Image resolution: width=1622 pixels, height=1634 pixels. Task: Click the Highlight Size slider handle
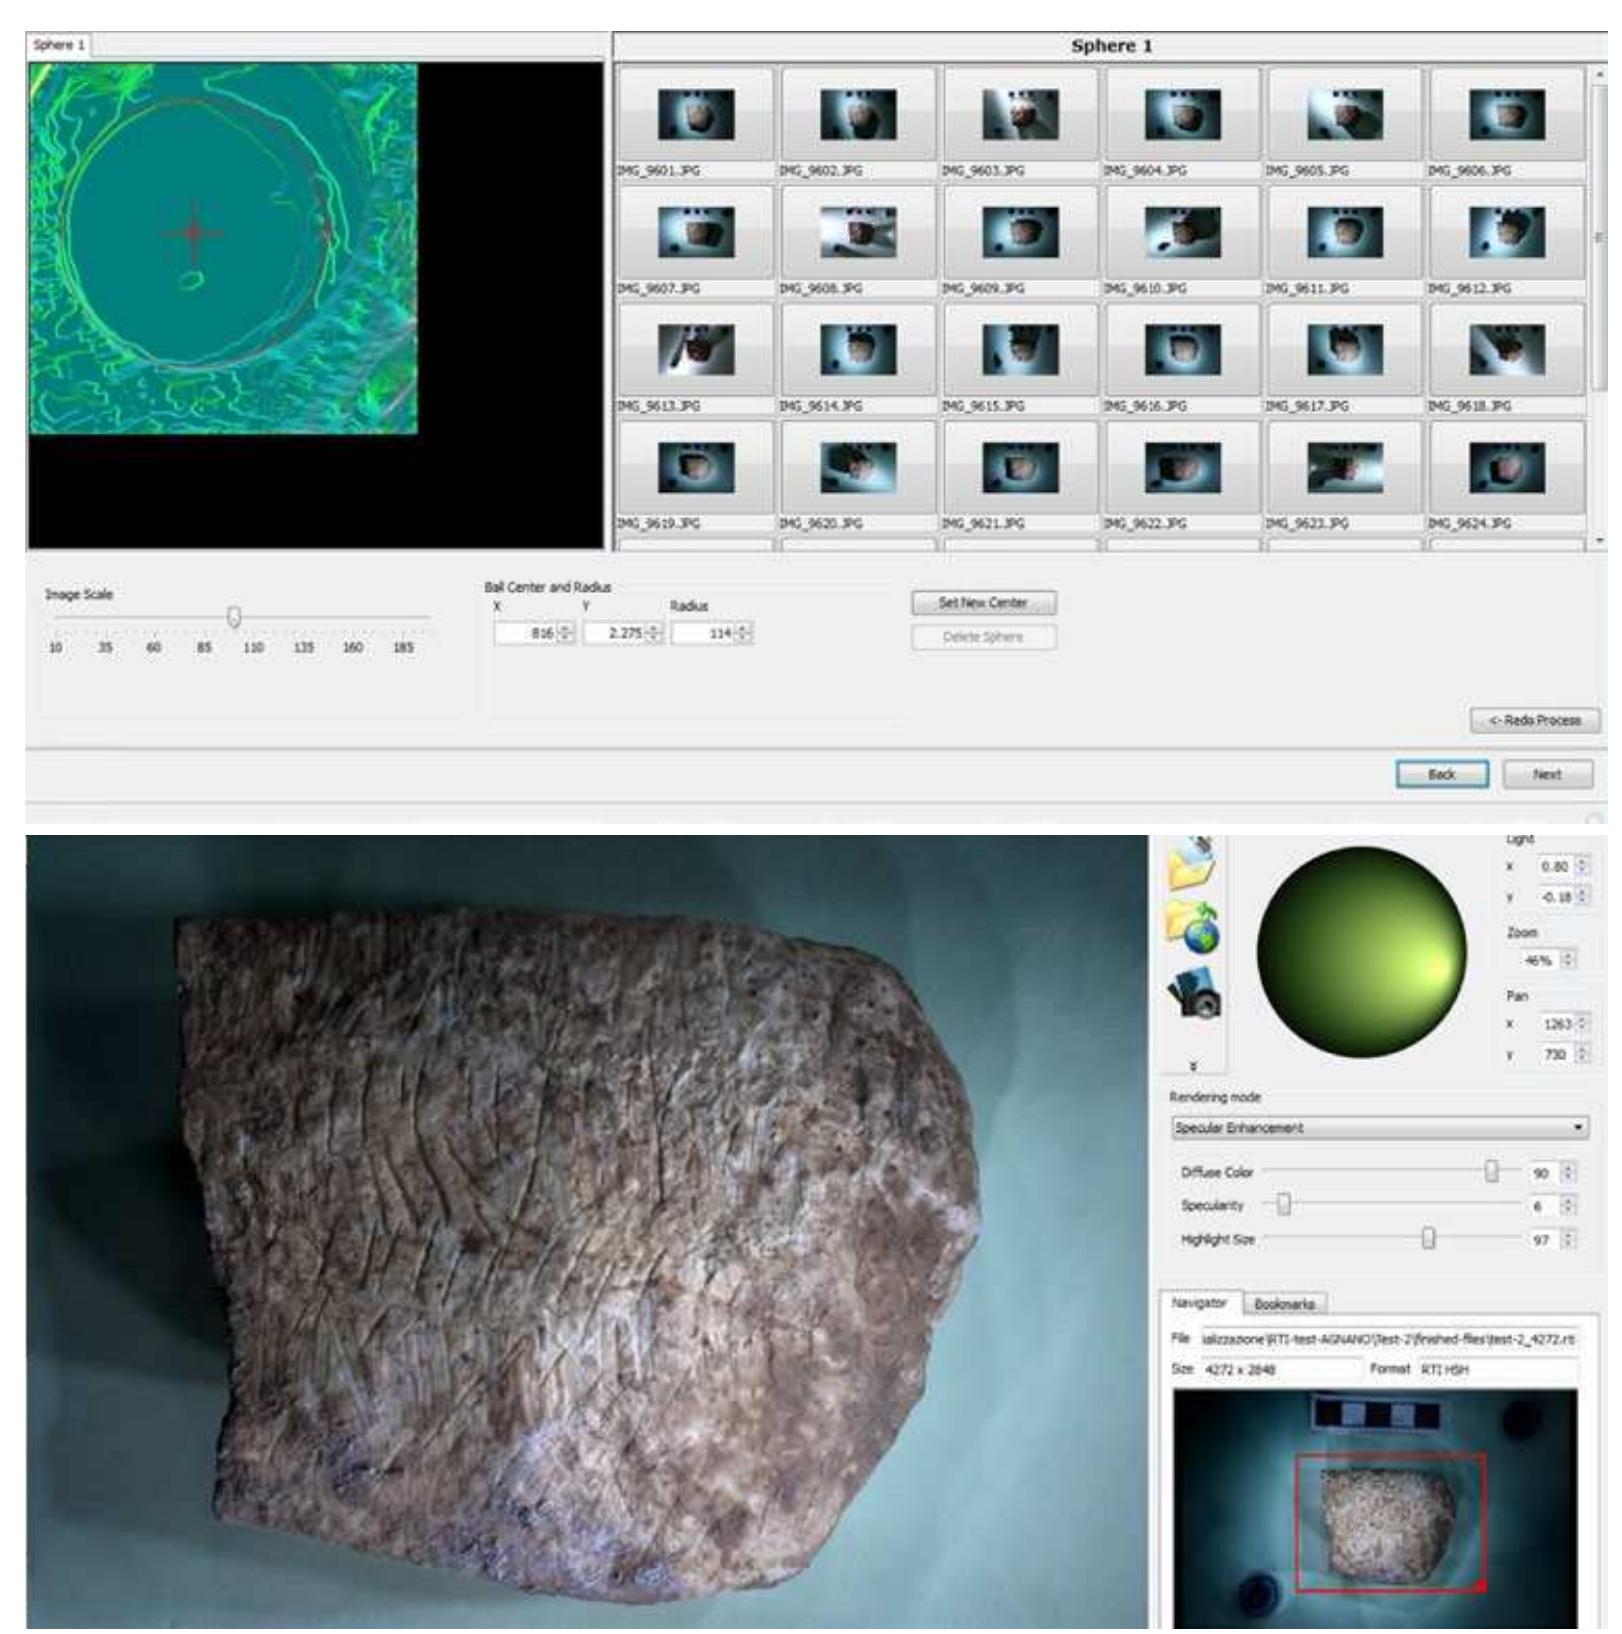1428,1239
